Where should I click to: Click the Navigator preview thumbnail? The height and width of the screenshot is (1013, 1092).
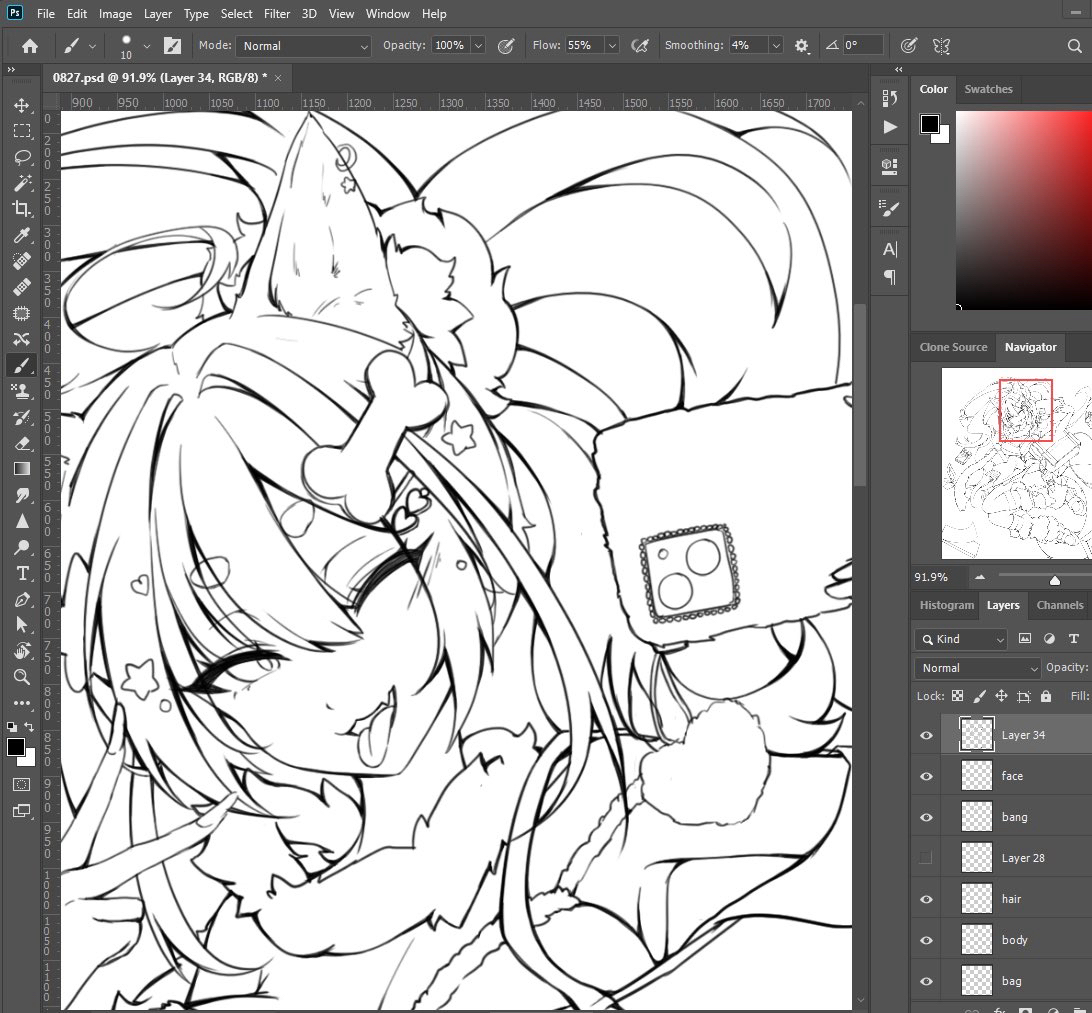click(1016, 463)
